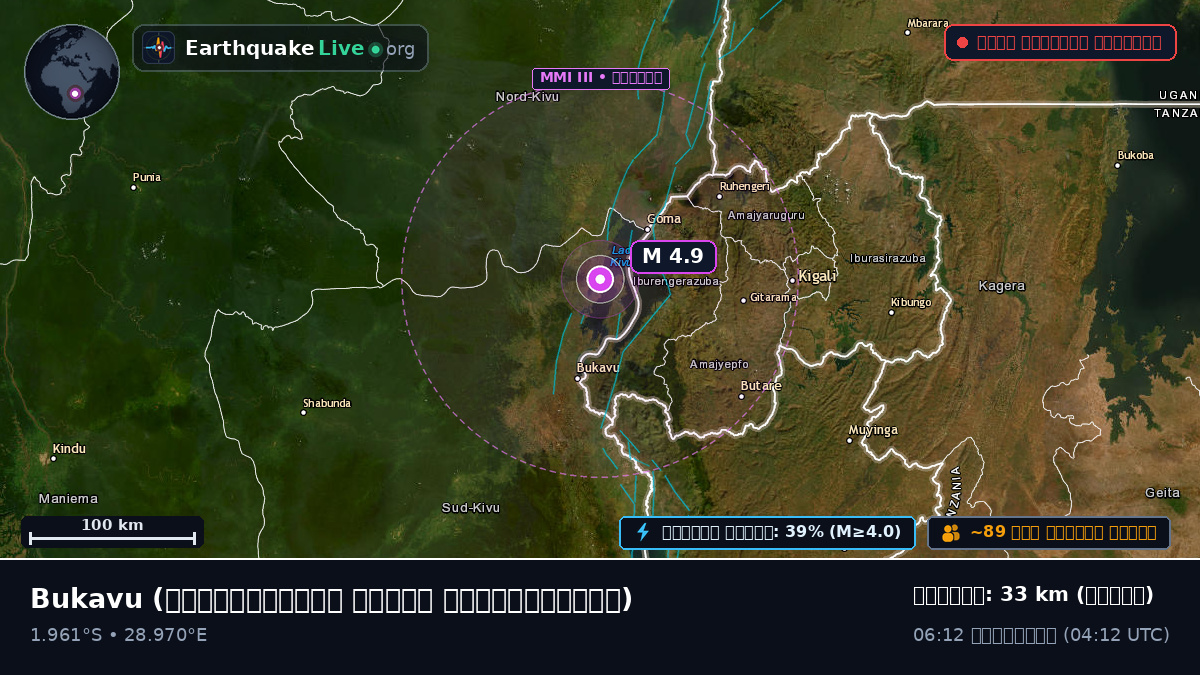The height and width of the screenshot is (675, 1200).
Task: Click the 100 km scale bar
Action: (112, 532)
